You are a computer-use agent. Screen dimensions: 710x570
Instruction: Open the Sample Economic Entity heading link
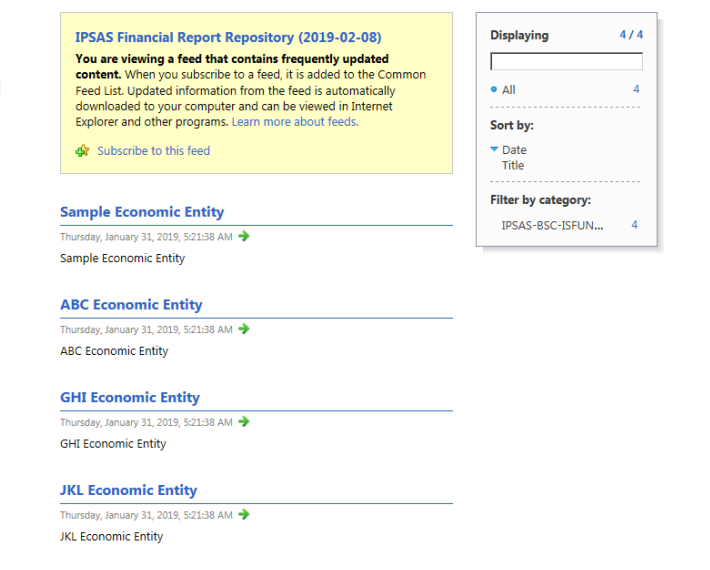click(142, 212)
